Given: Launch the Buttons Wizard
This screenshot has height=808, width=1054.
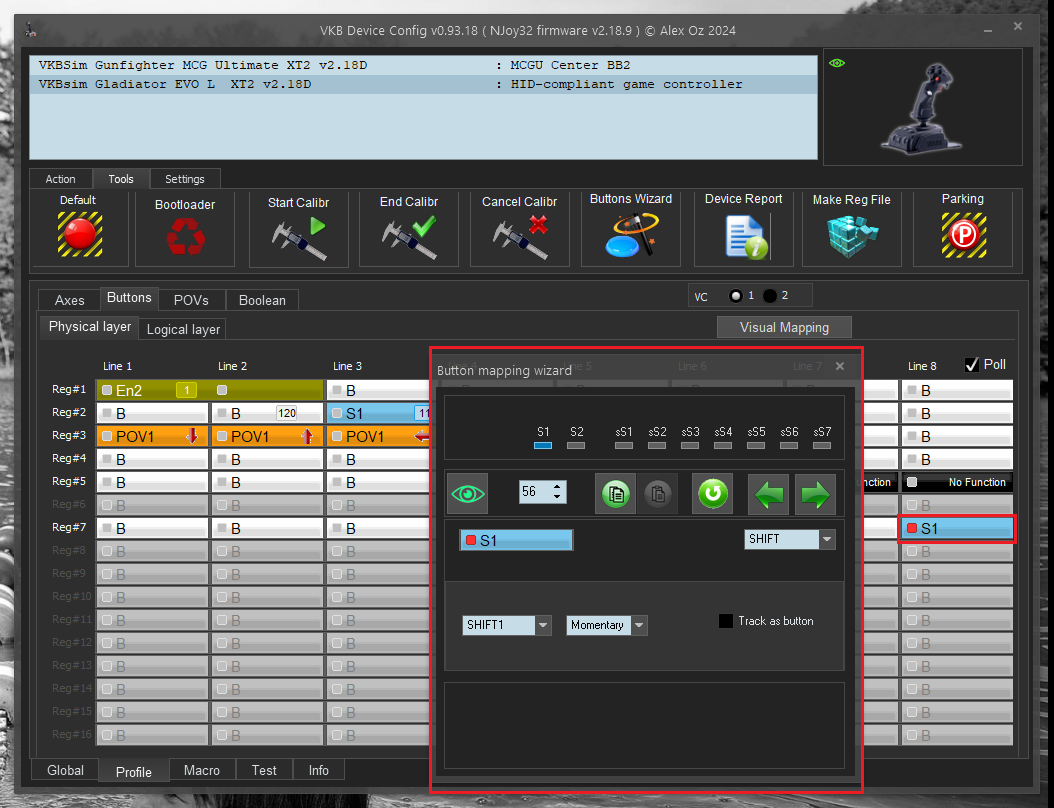Looking at the screenshot, I should point(630,236).
